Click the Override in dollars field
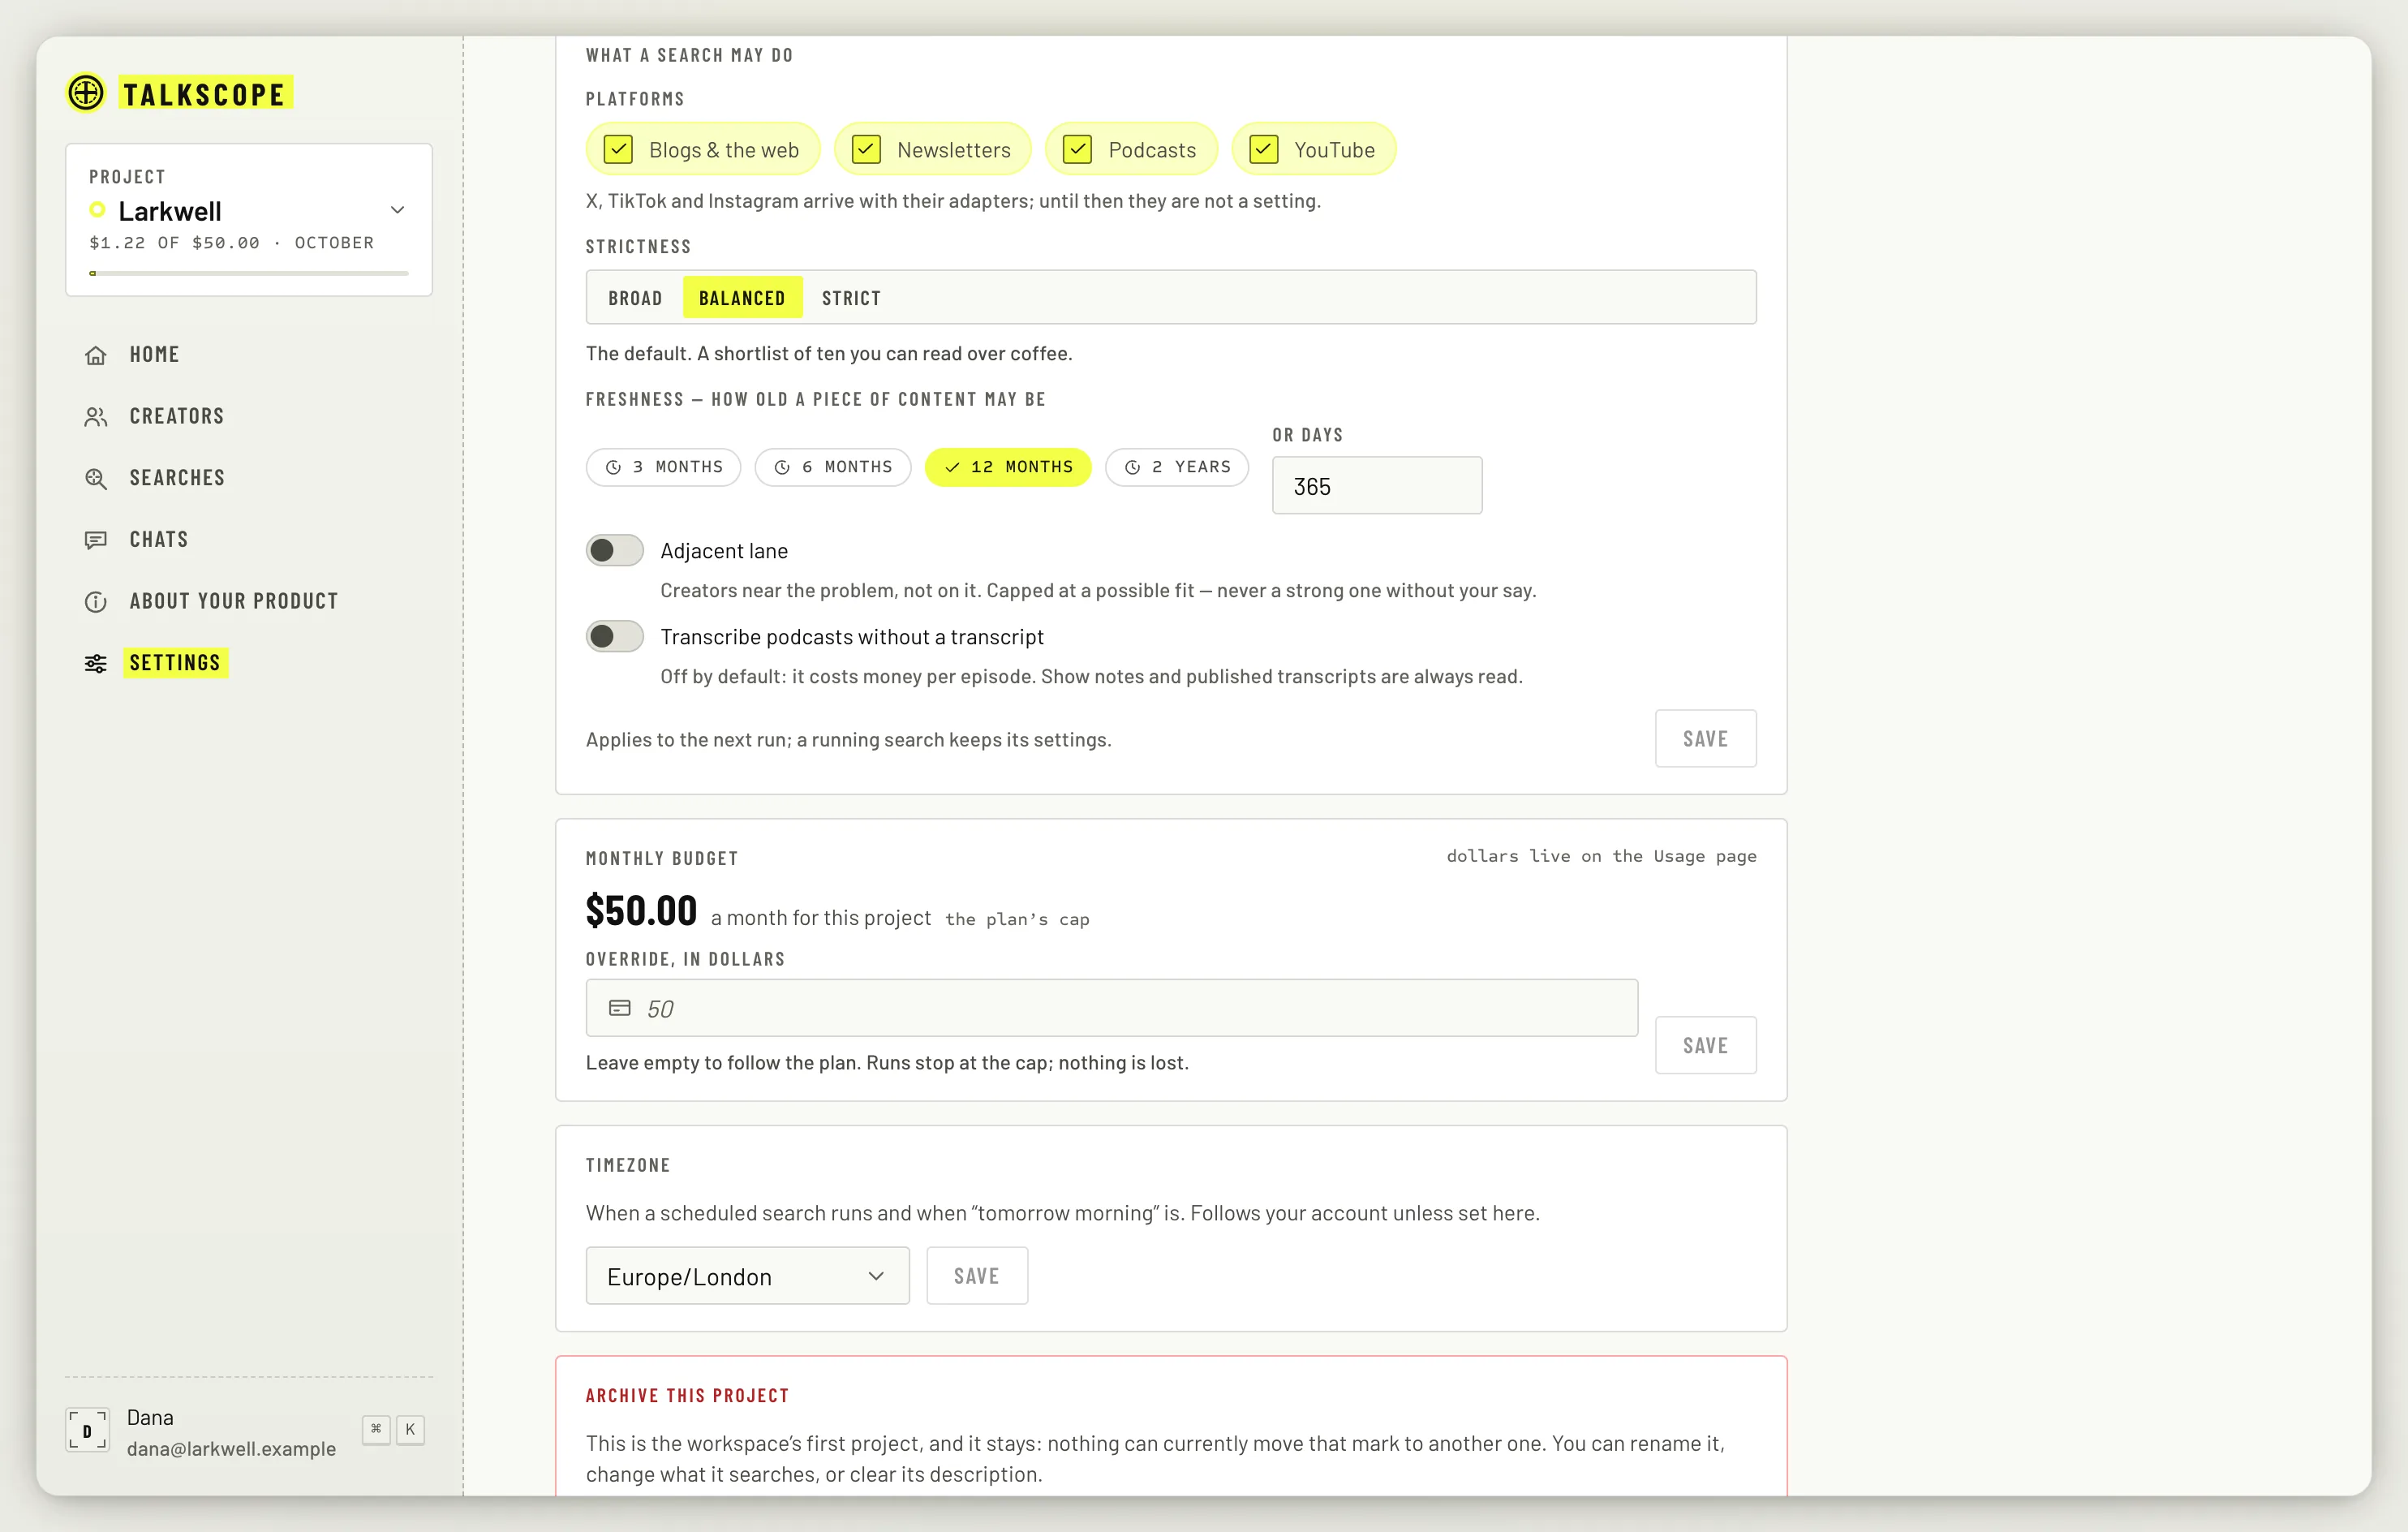 tap(1112, 1008)
